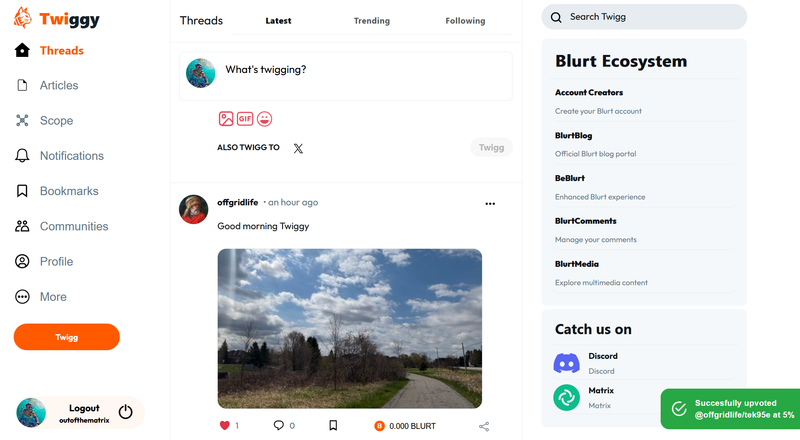The image size is (800, 440).
Task: Open the Communities people icon
Action: (22, 226)
